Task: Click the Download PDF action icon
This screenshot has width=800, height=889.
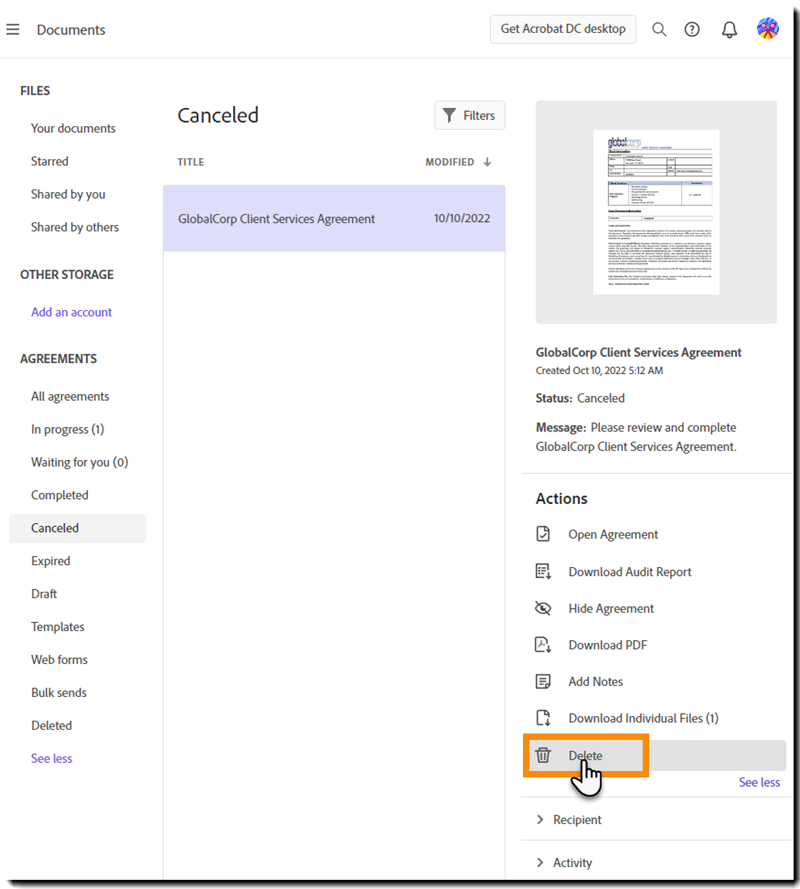Action: 543,645
